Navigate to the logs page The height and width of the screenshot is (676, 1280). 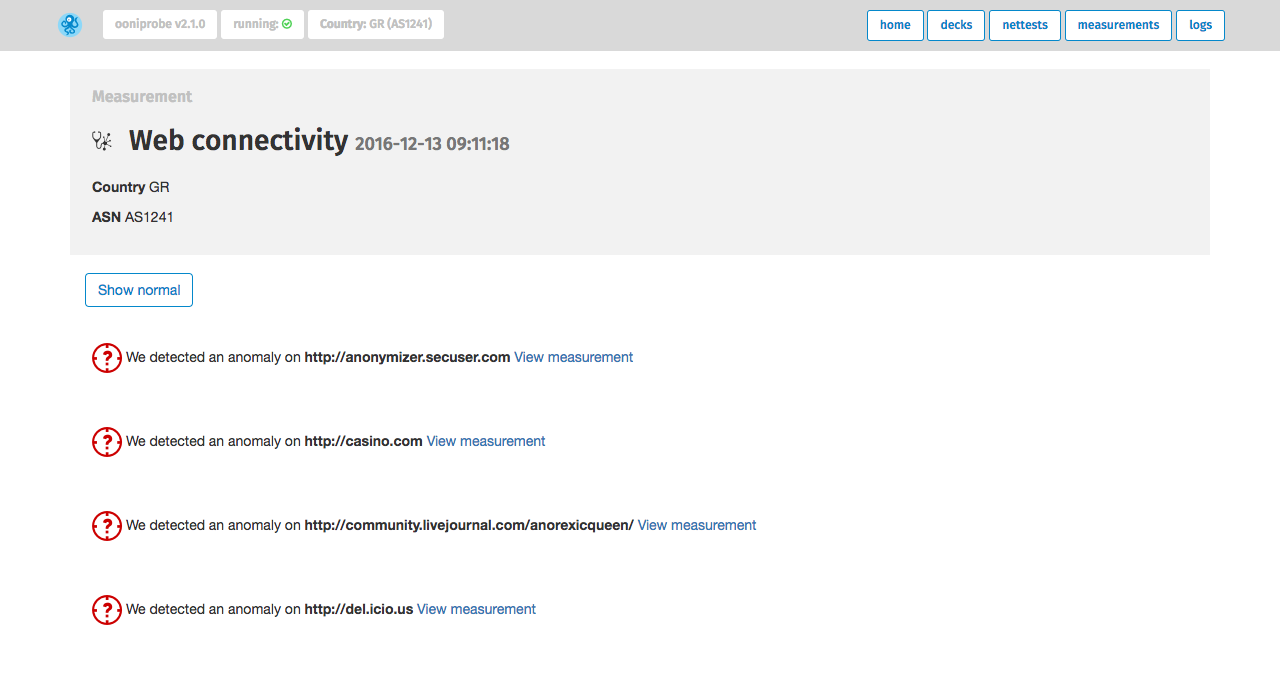(1200, 25)
